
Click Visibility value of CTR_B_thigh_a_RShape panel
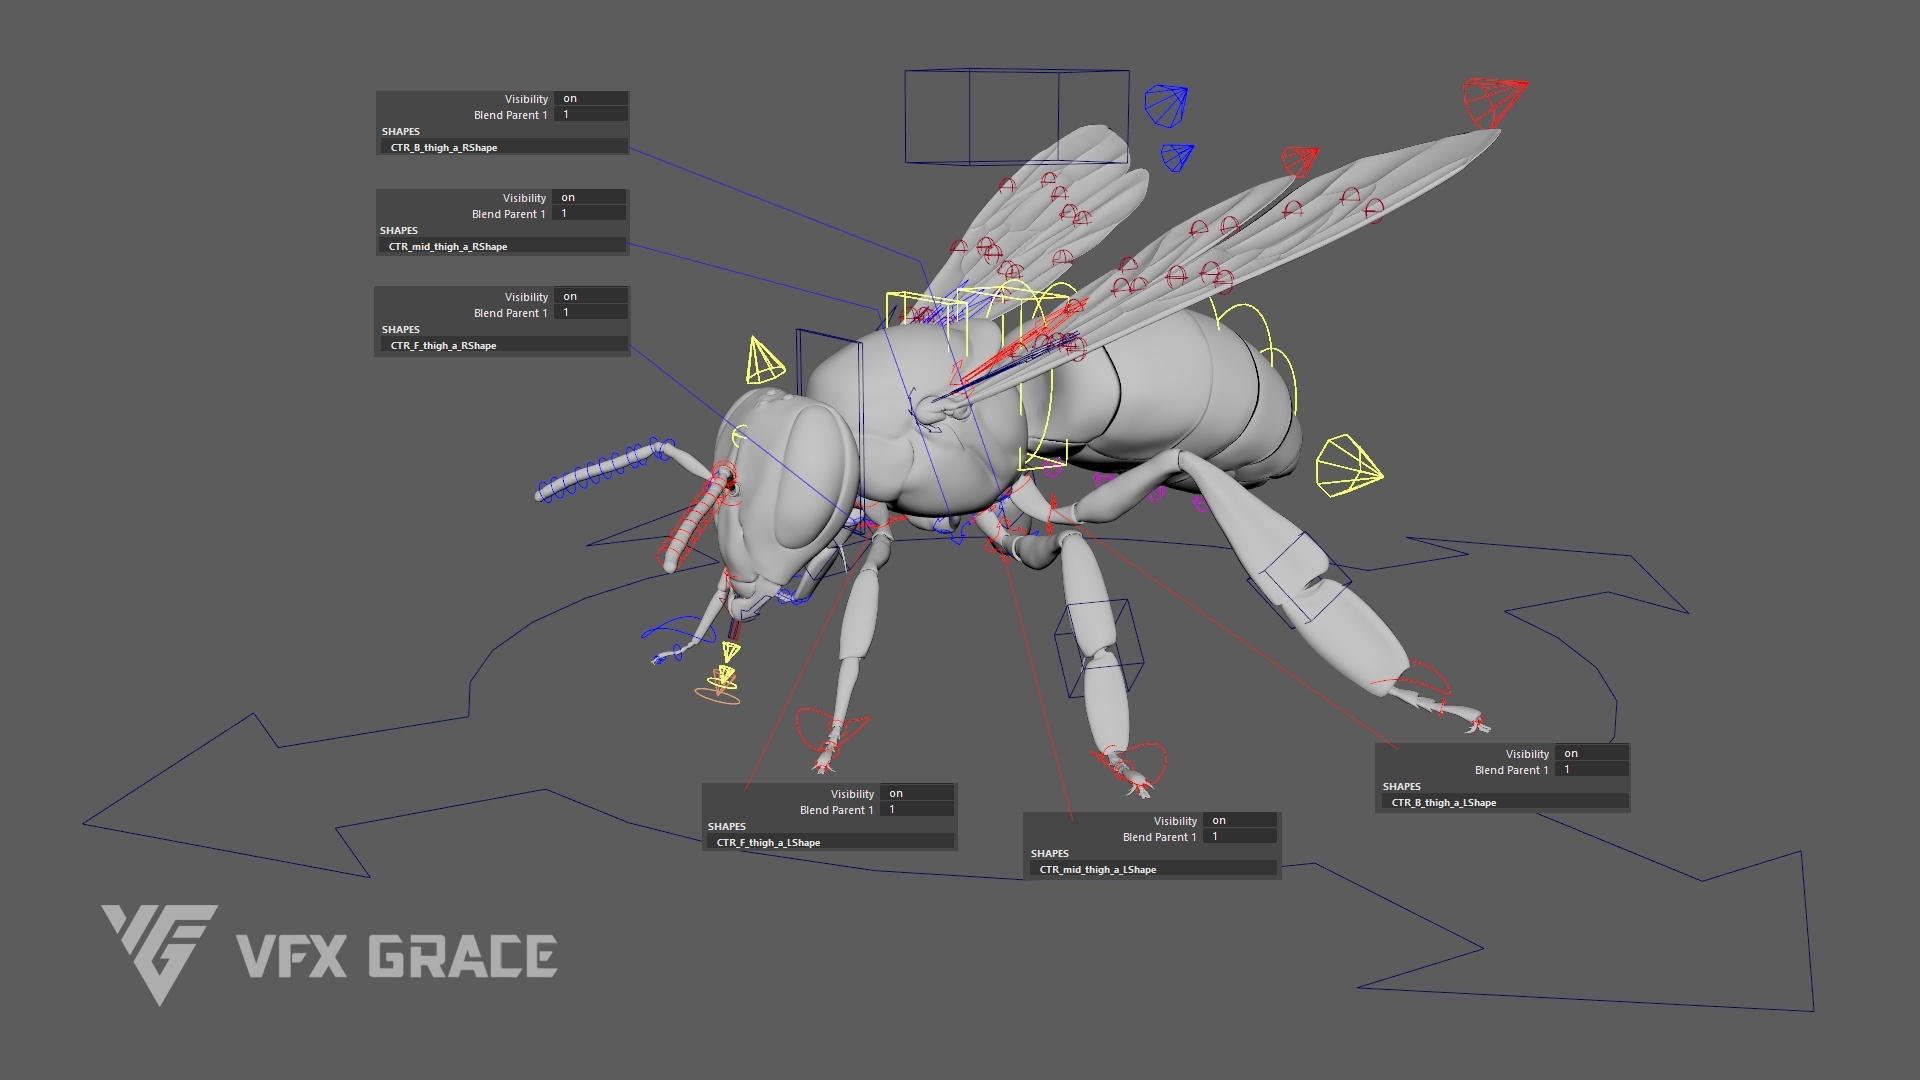click(591, 99)
